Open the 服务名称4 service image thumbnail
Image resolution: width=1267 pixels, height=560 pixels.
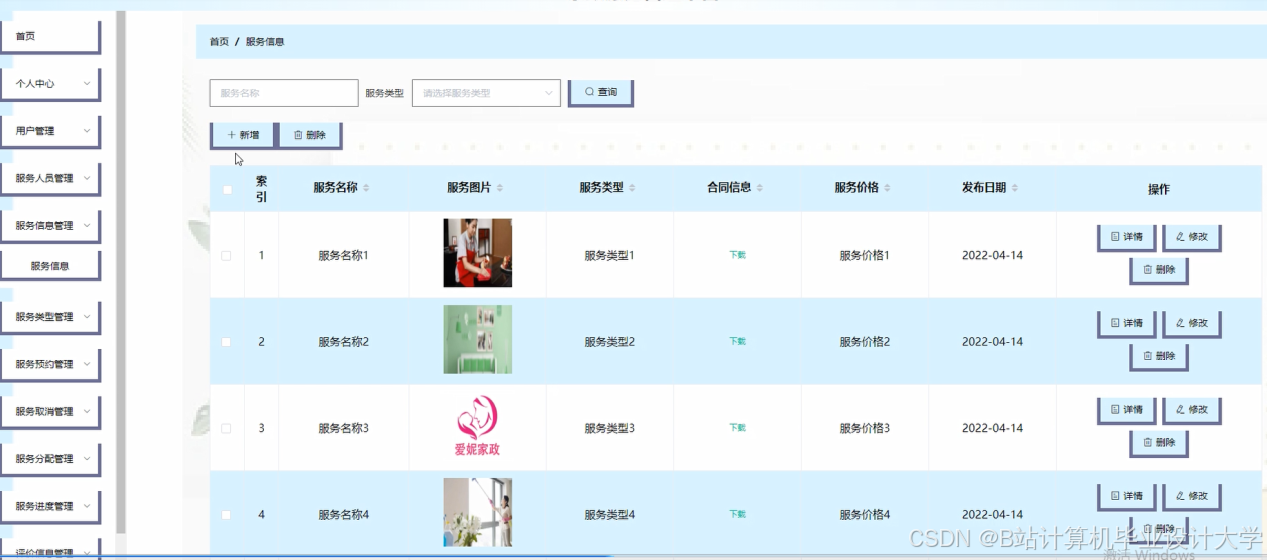tap(478, 512)
